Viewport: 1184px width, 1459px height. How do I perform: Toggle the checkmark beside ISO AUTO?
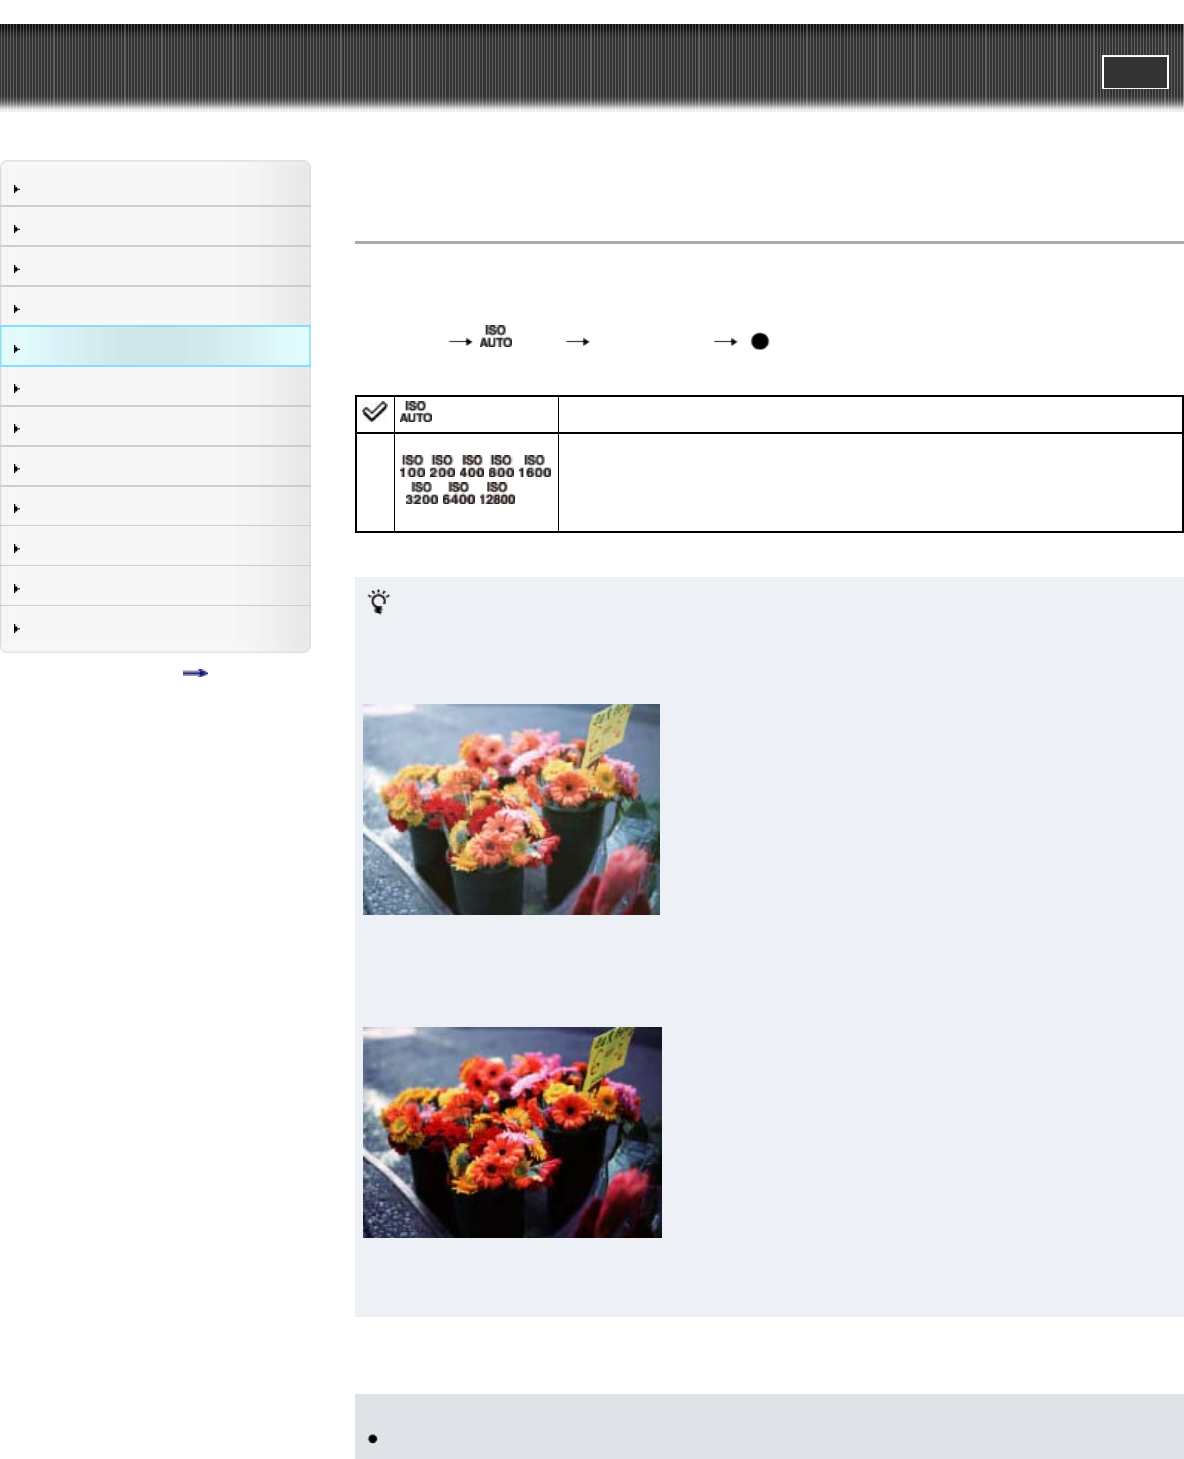coord(375,411)
